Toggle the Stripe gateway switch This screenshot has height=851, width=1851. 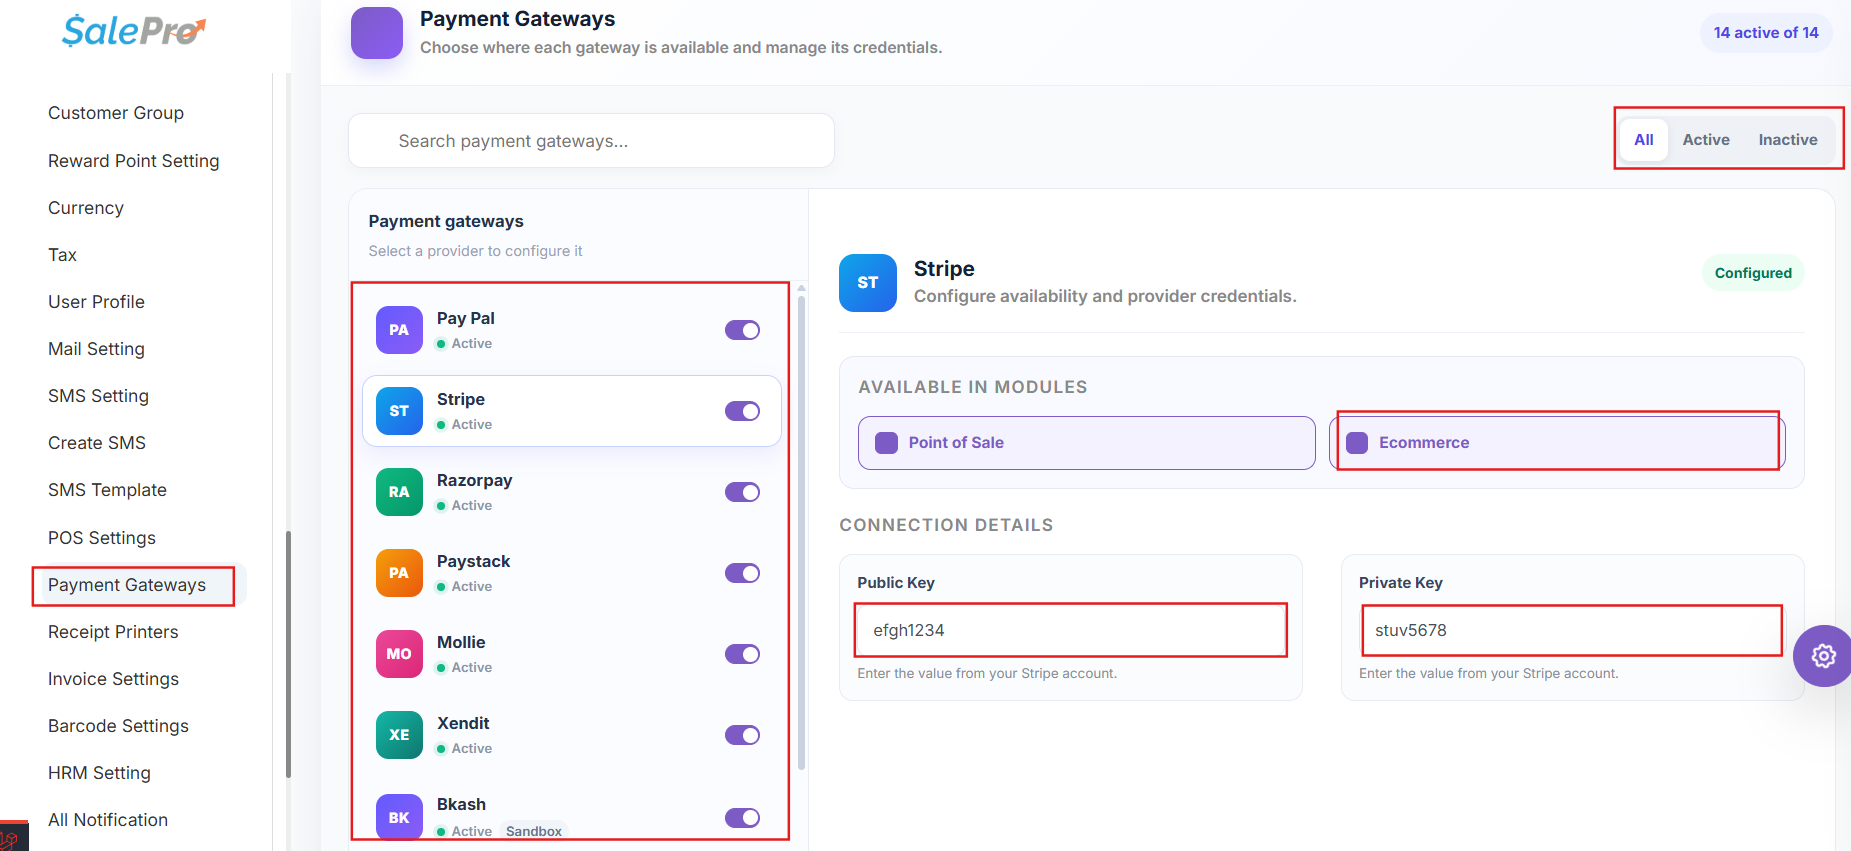(x=742, y=411)
